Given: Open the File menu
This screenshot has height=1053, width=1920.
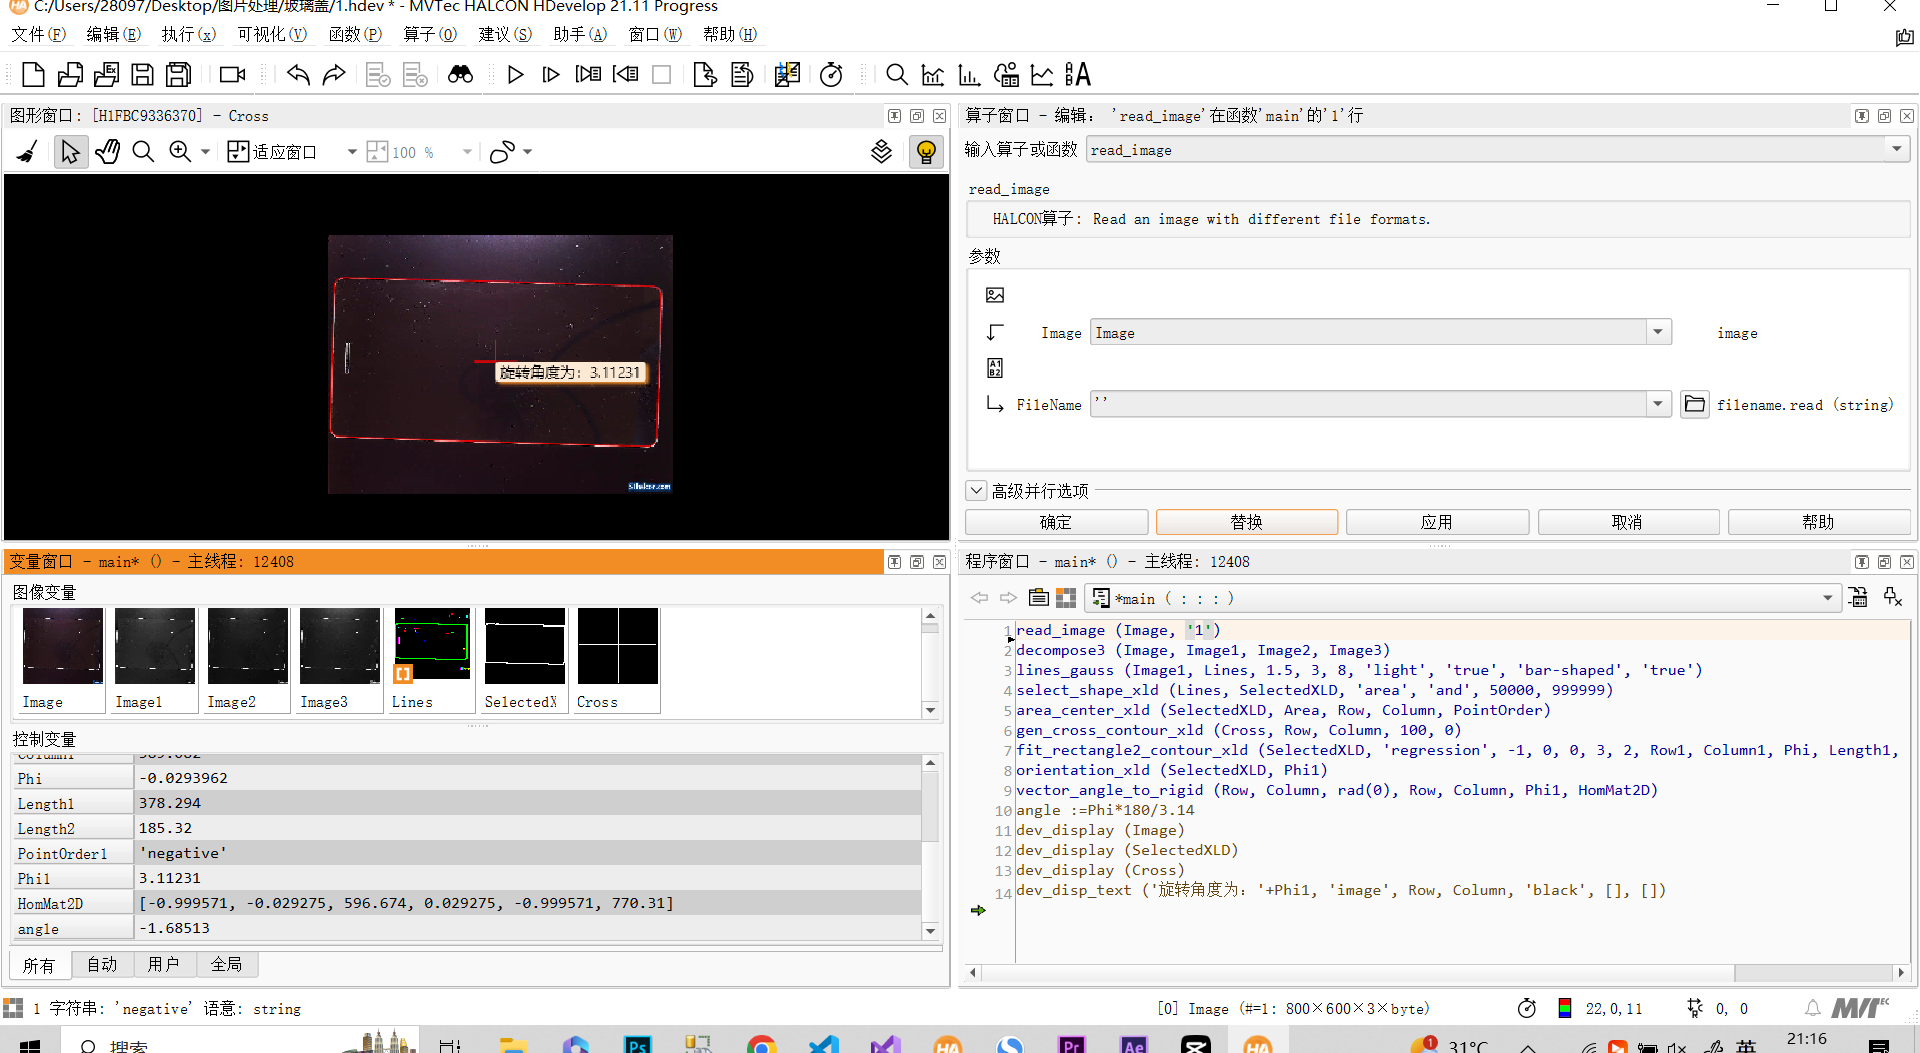Looking at the screenshot, I should (38, 34).
